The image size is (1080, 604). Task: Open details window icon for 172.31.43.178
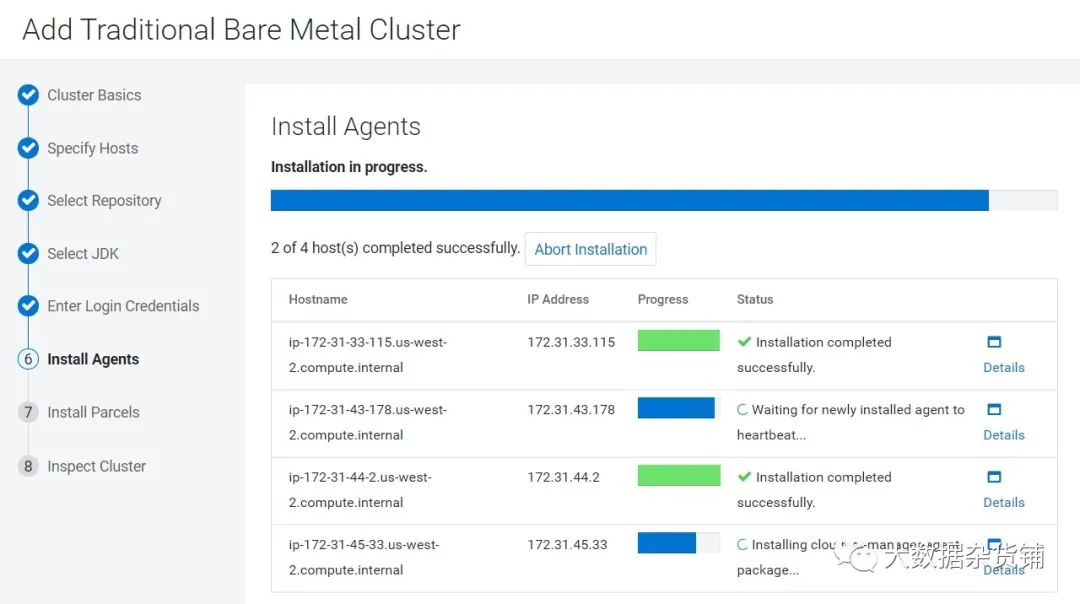pos(994,409)
